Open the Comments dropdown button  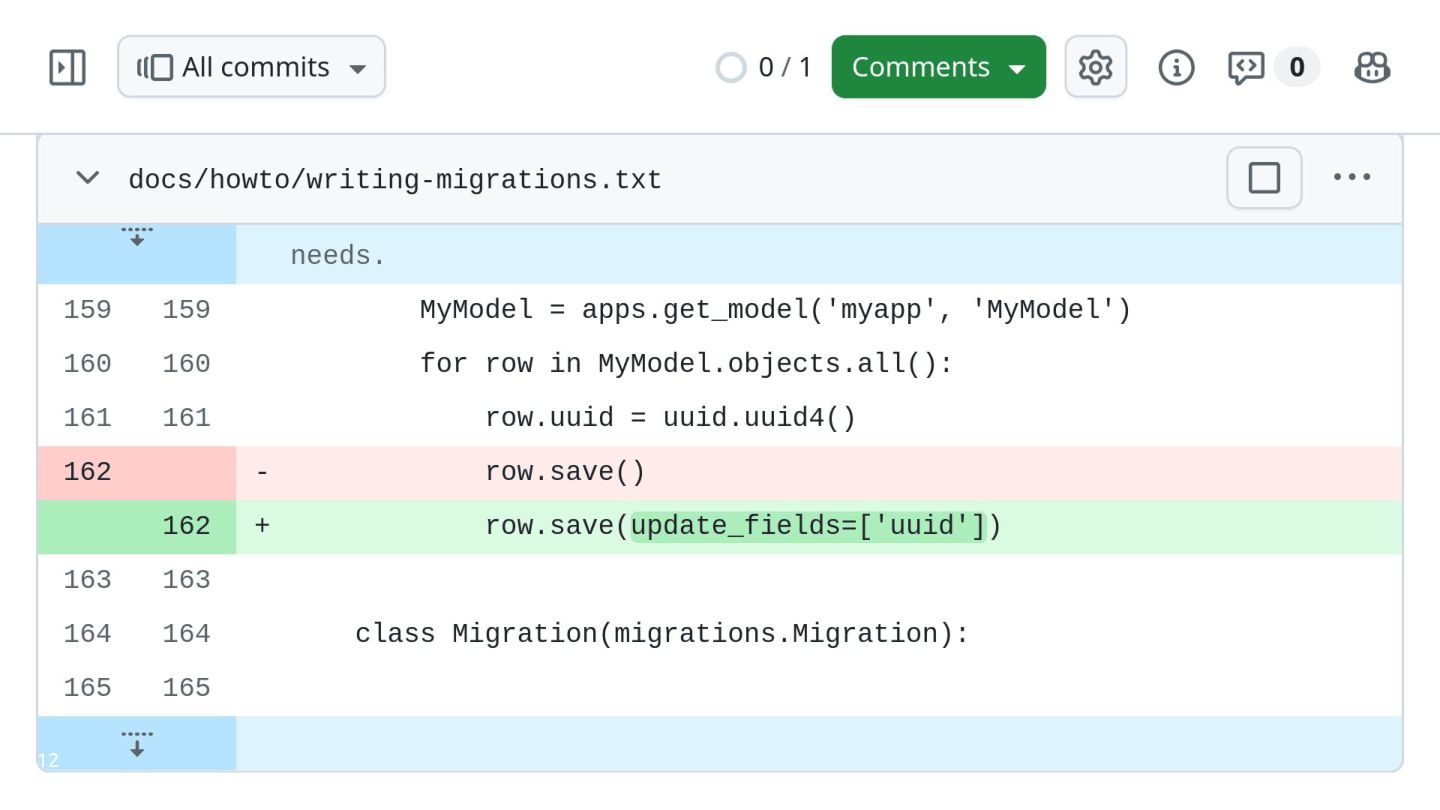[x=938, y=67]
